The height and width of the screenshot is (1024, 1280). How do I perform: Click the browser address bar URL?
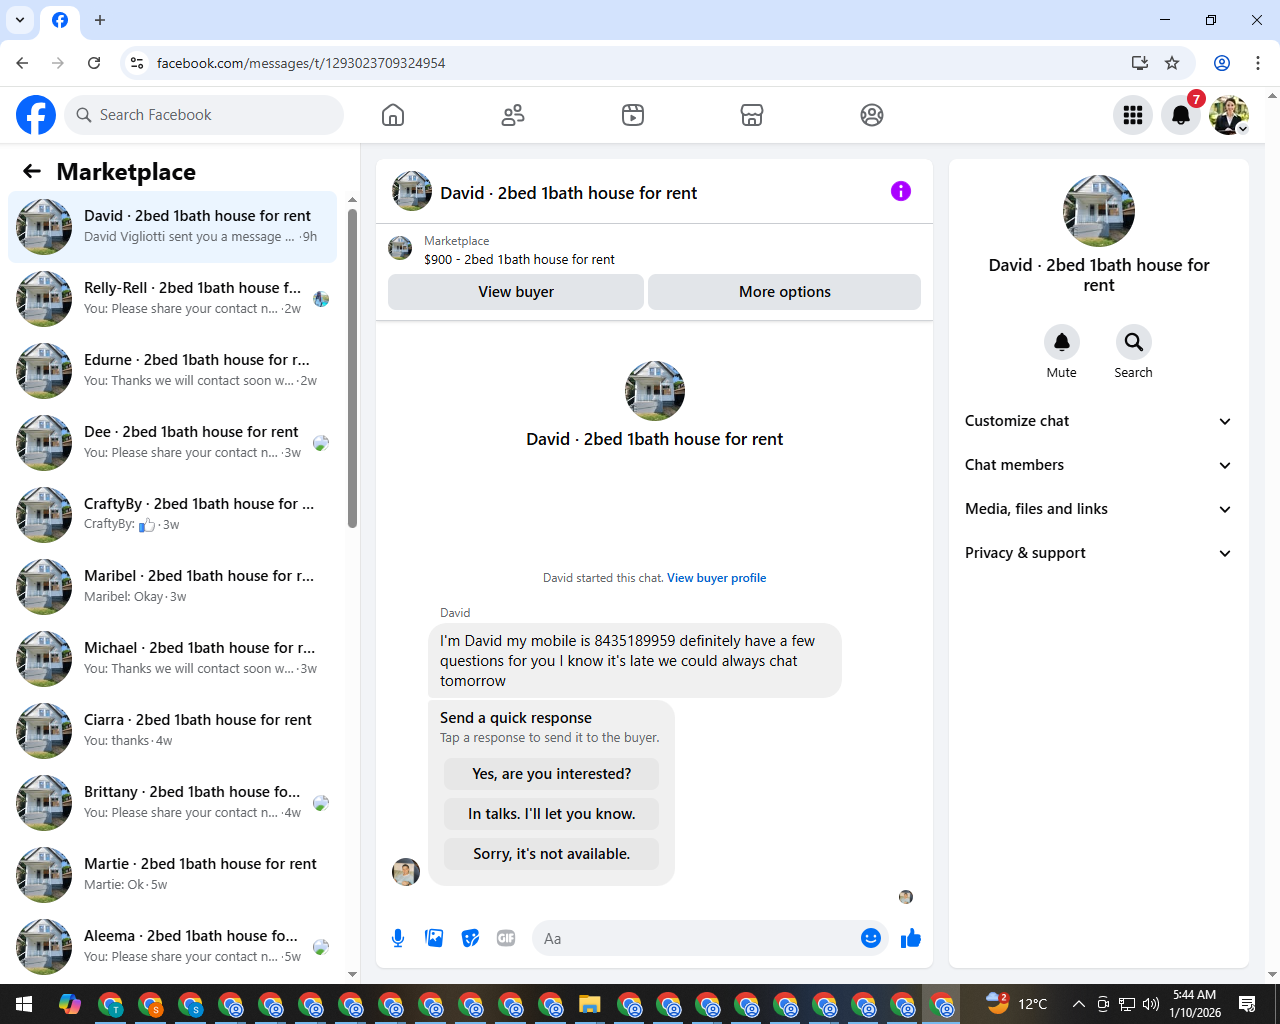301,63
